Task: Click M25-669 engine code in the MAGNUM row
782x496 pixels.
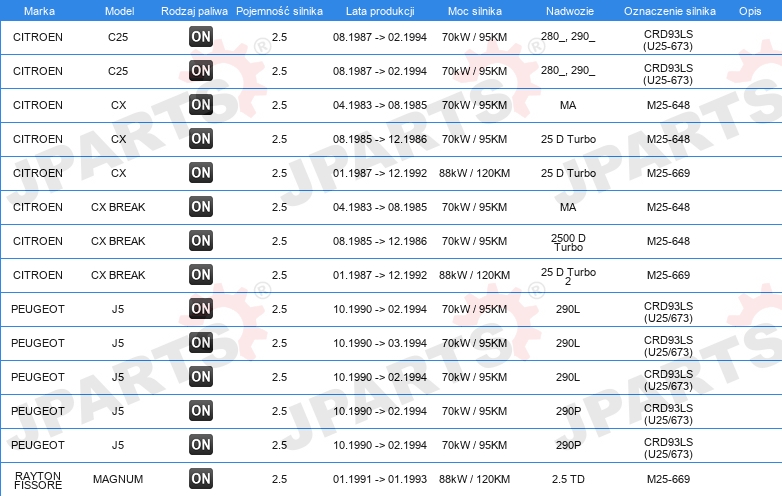Action: tap(668, 479)
